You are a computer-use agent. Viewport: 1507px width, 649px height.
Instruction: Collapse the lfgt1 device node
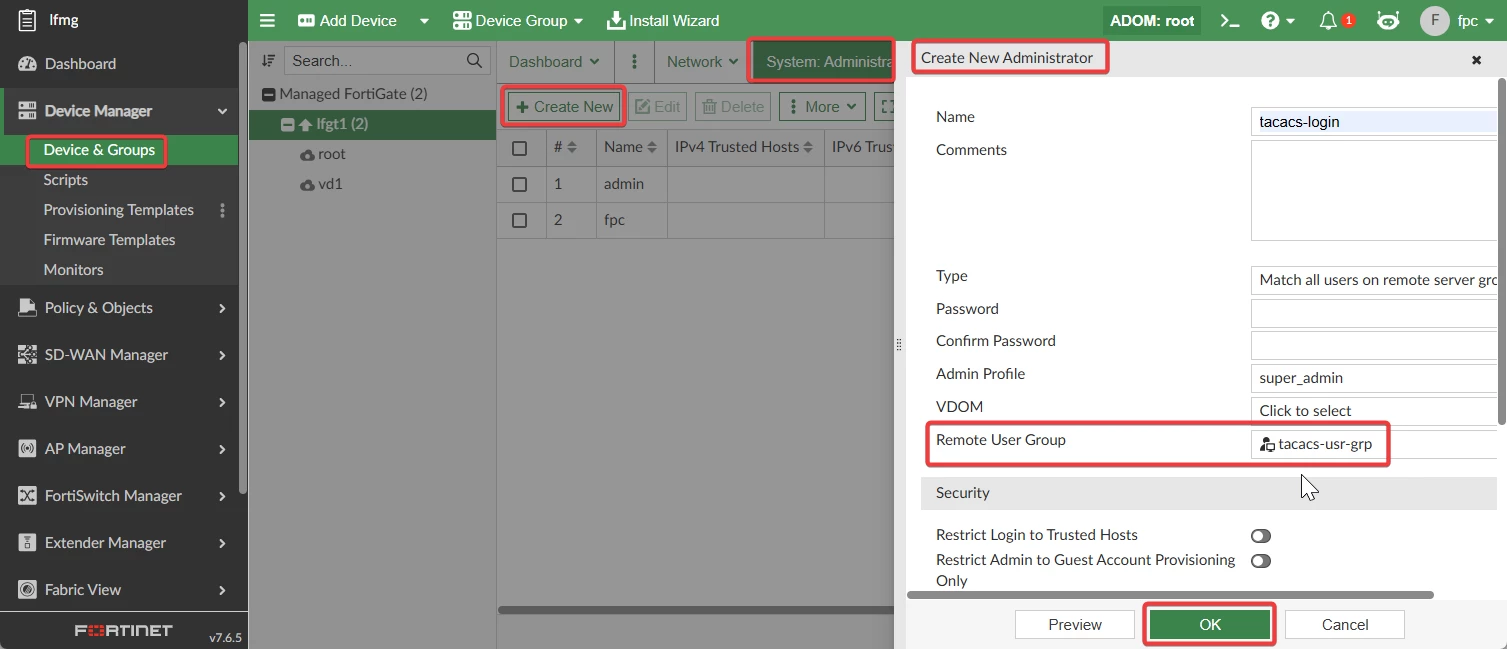288,125
